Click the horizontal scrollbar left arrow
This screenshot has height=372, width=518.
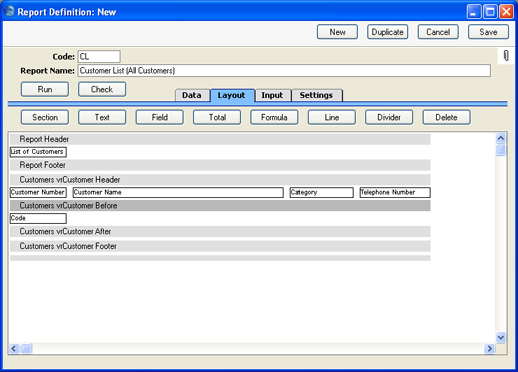click(14, 349)
